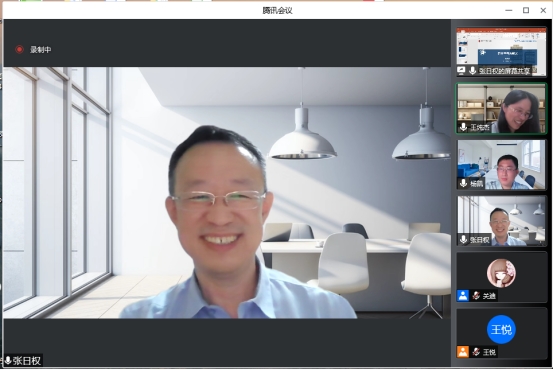Select the small 张日权 video thumbnail
Image resolution: width=554 pixels, height=370 pixels.
point(501,221)
